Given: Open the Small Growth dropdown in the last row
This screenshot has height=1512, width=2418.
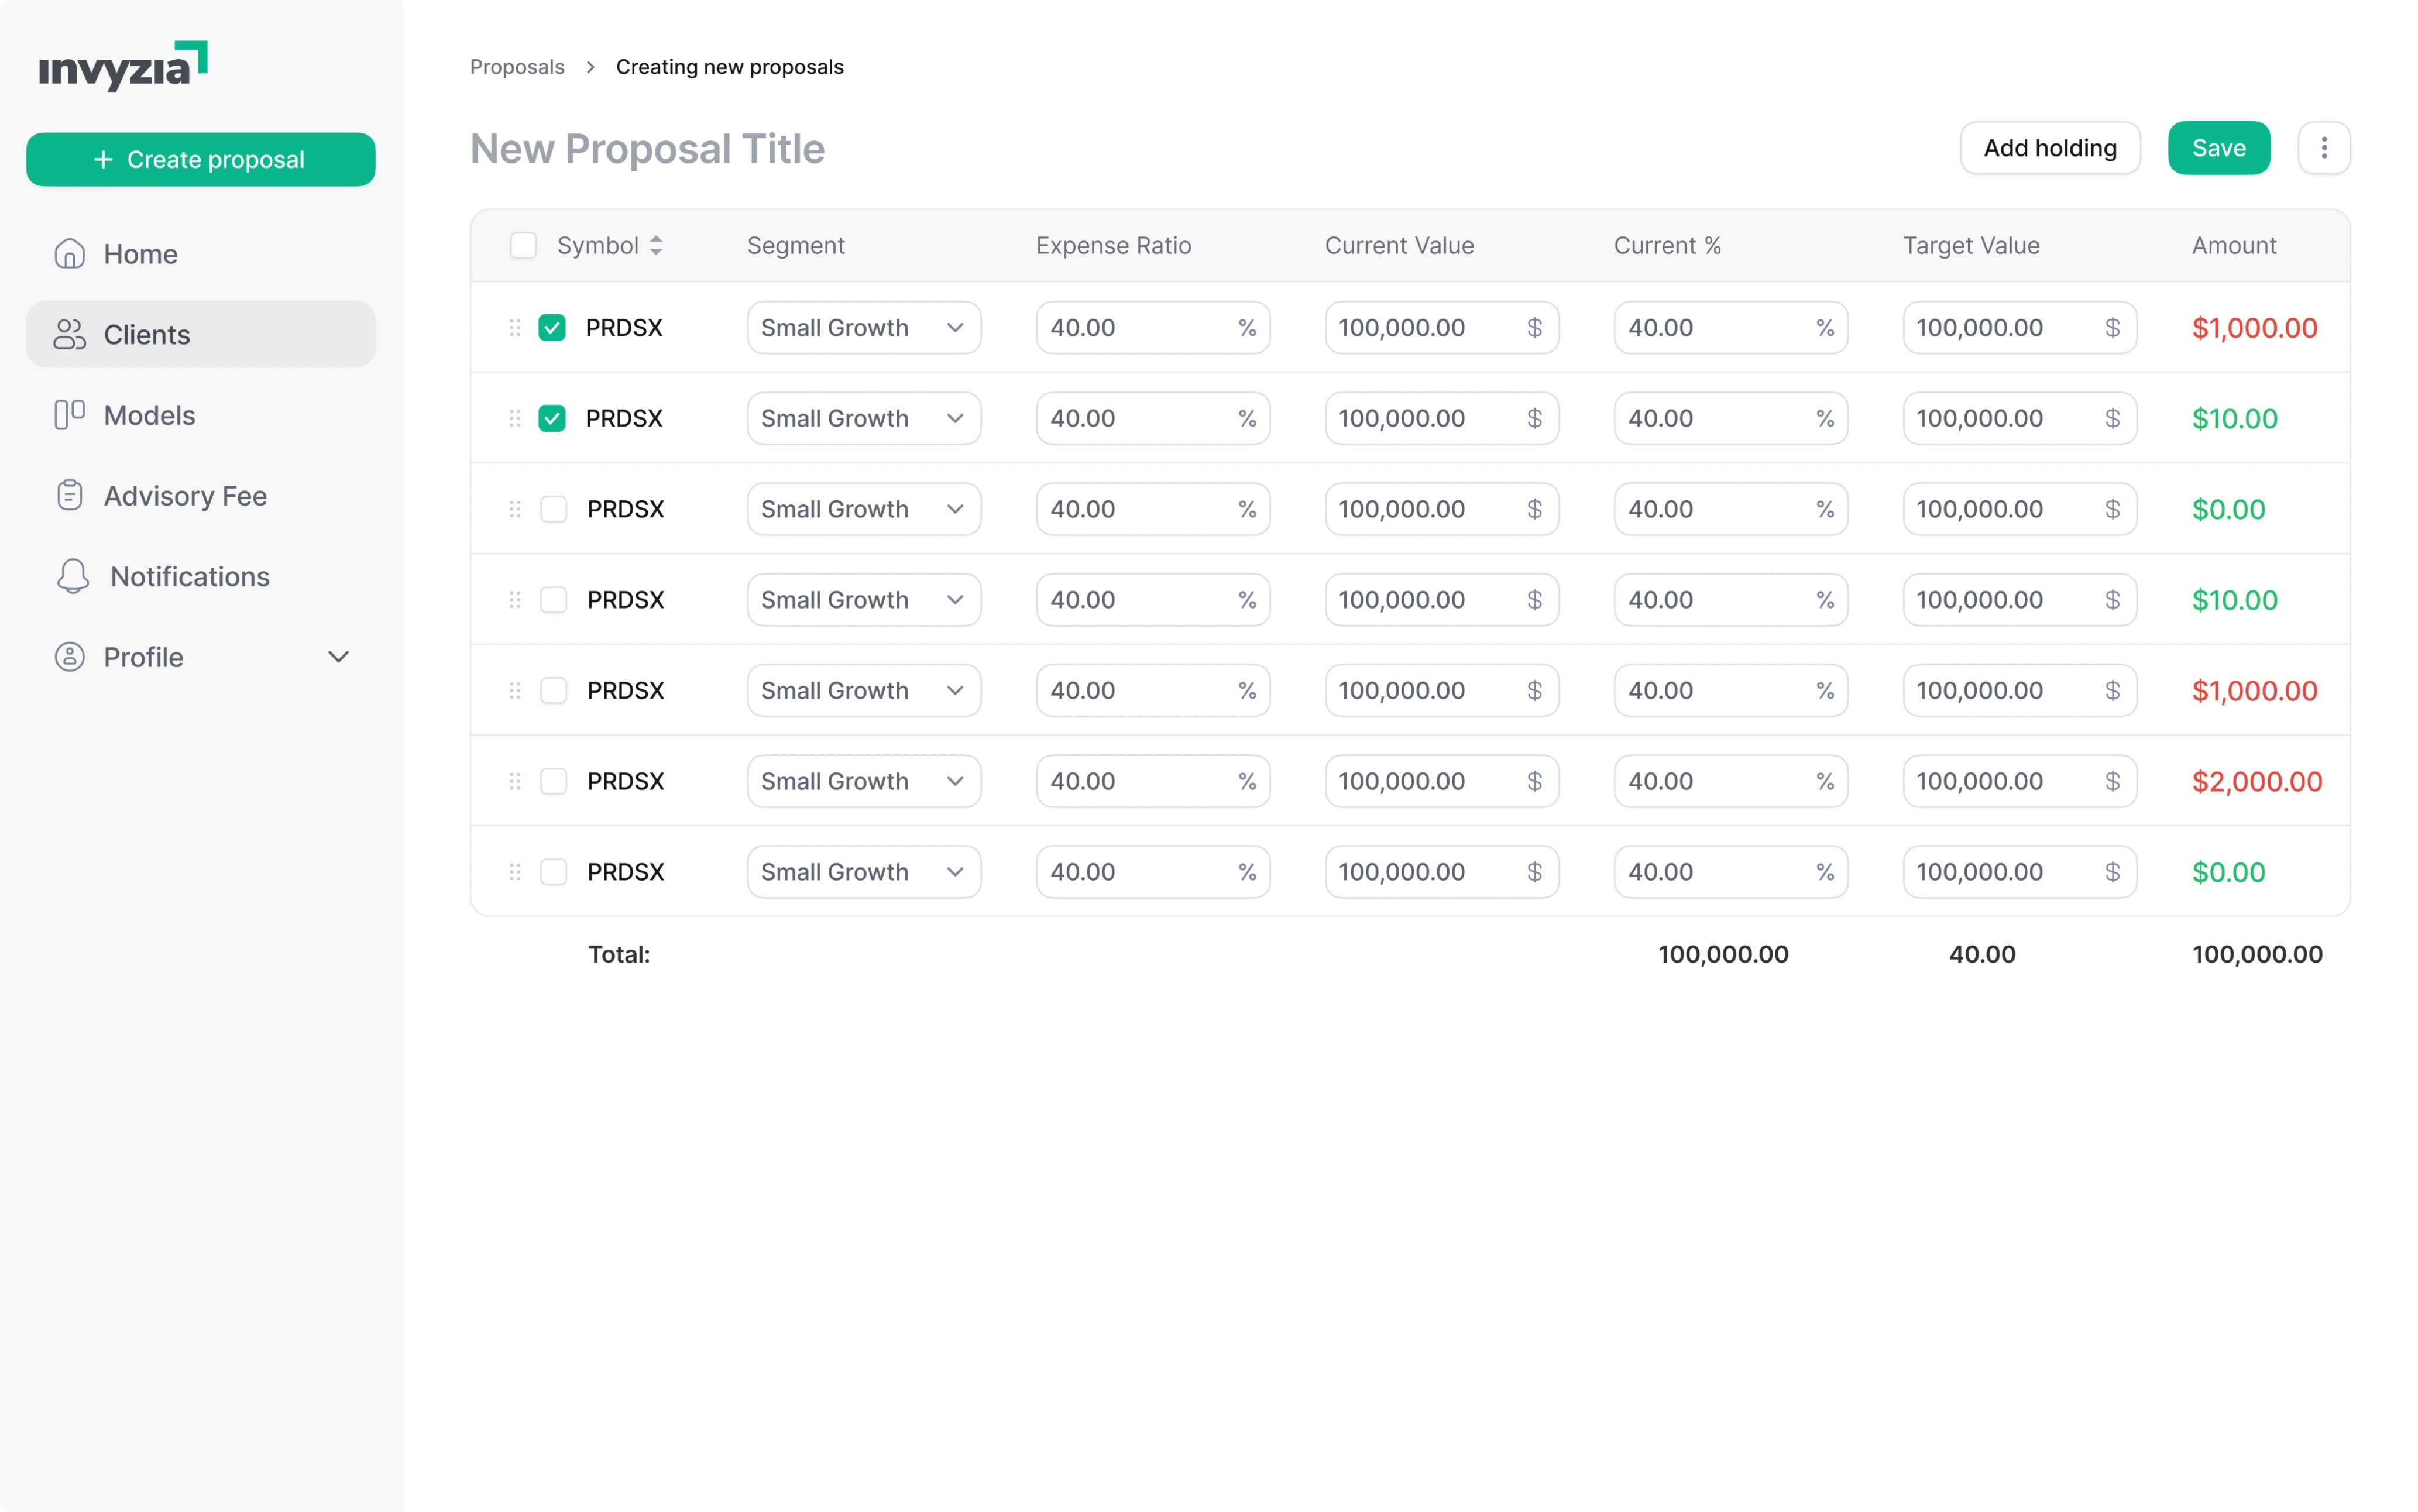Looking at the screenshot, I should tap(863, 871).
